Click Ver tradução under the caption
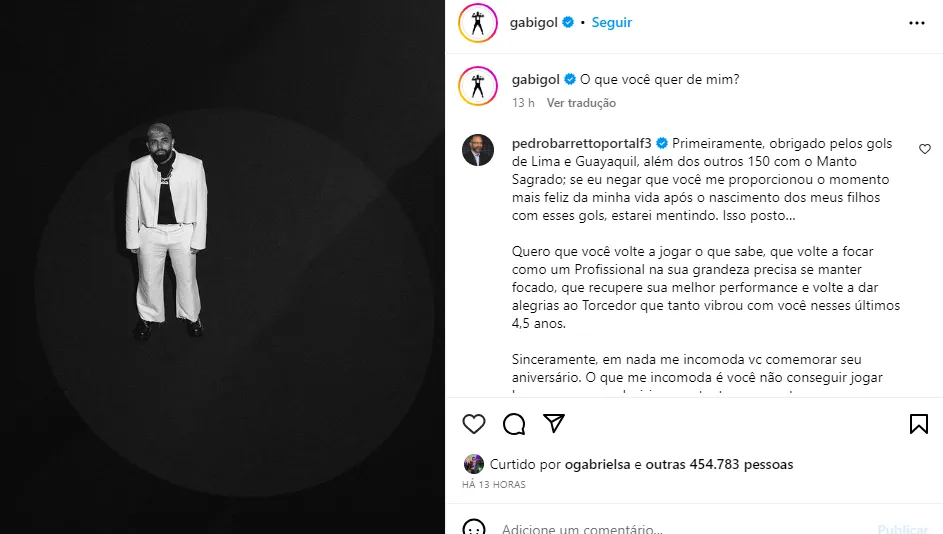This screenshot has width=943, height=534. pyautogui.click(x=581, y=103)
